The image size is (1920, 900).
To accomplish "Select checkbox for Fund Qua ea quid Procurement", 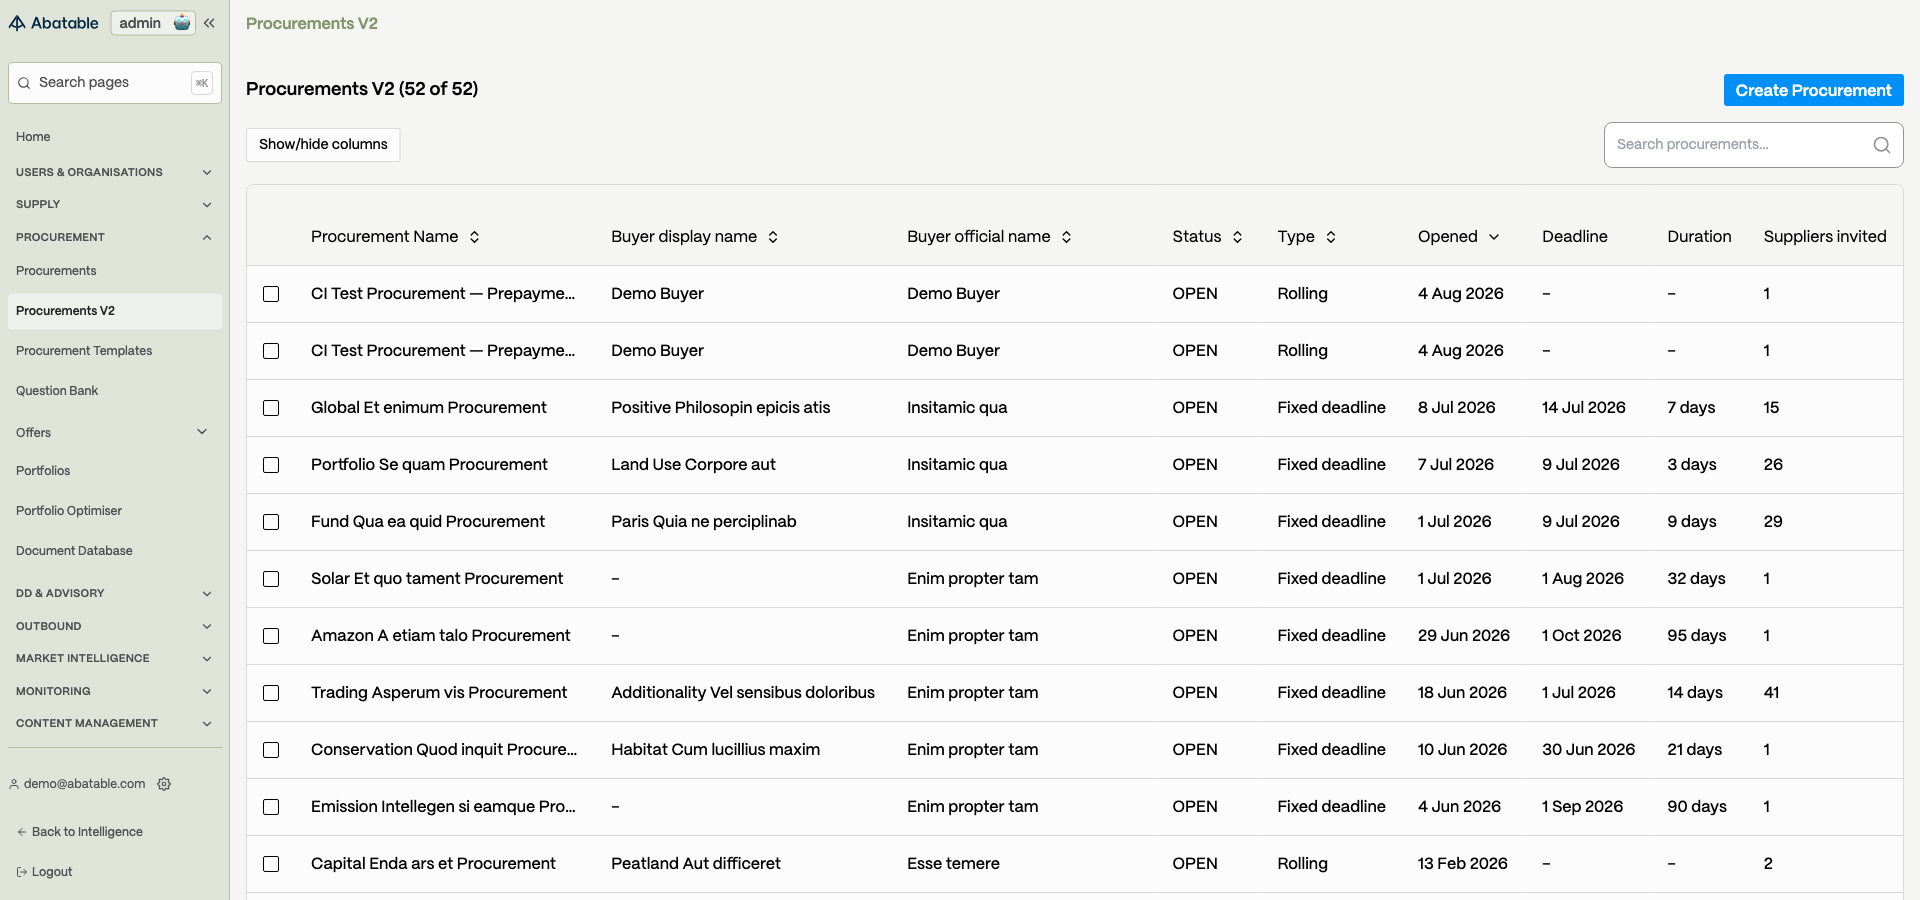I will click(x=271, y=522).
